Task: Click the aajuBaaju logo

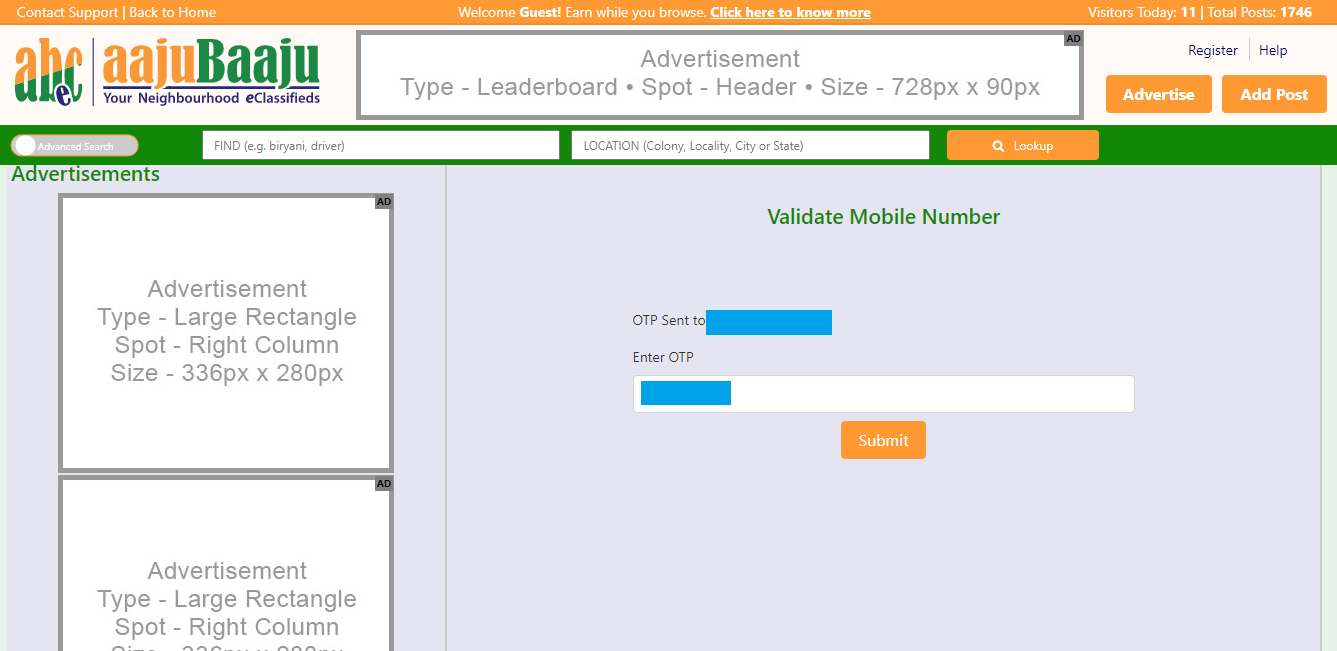Action: [x=167, y=73]
